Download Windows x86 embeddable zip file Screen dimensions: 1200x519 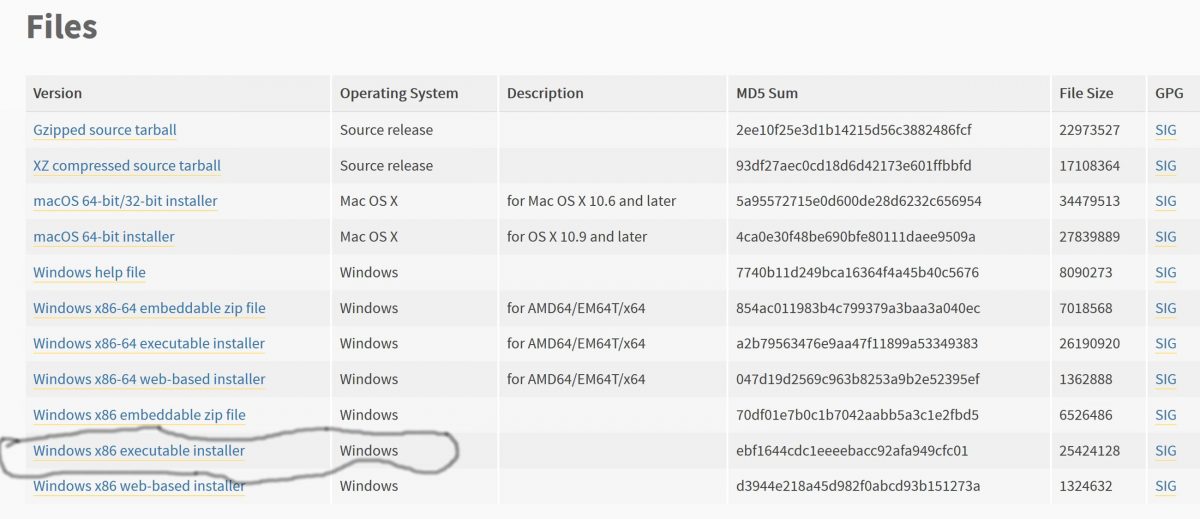coord(139,415)
